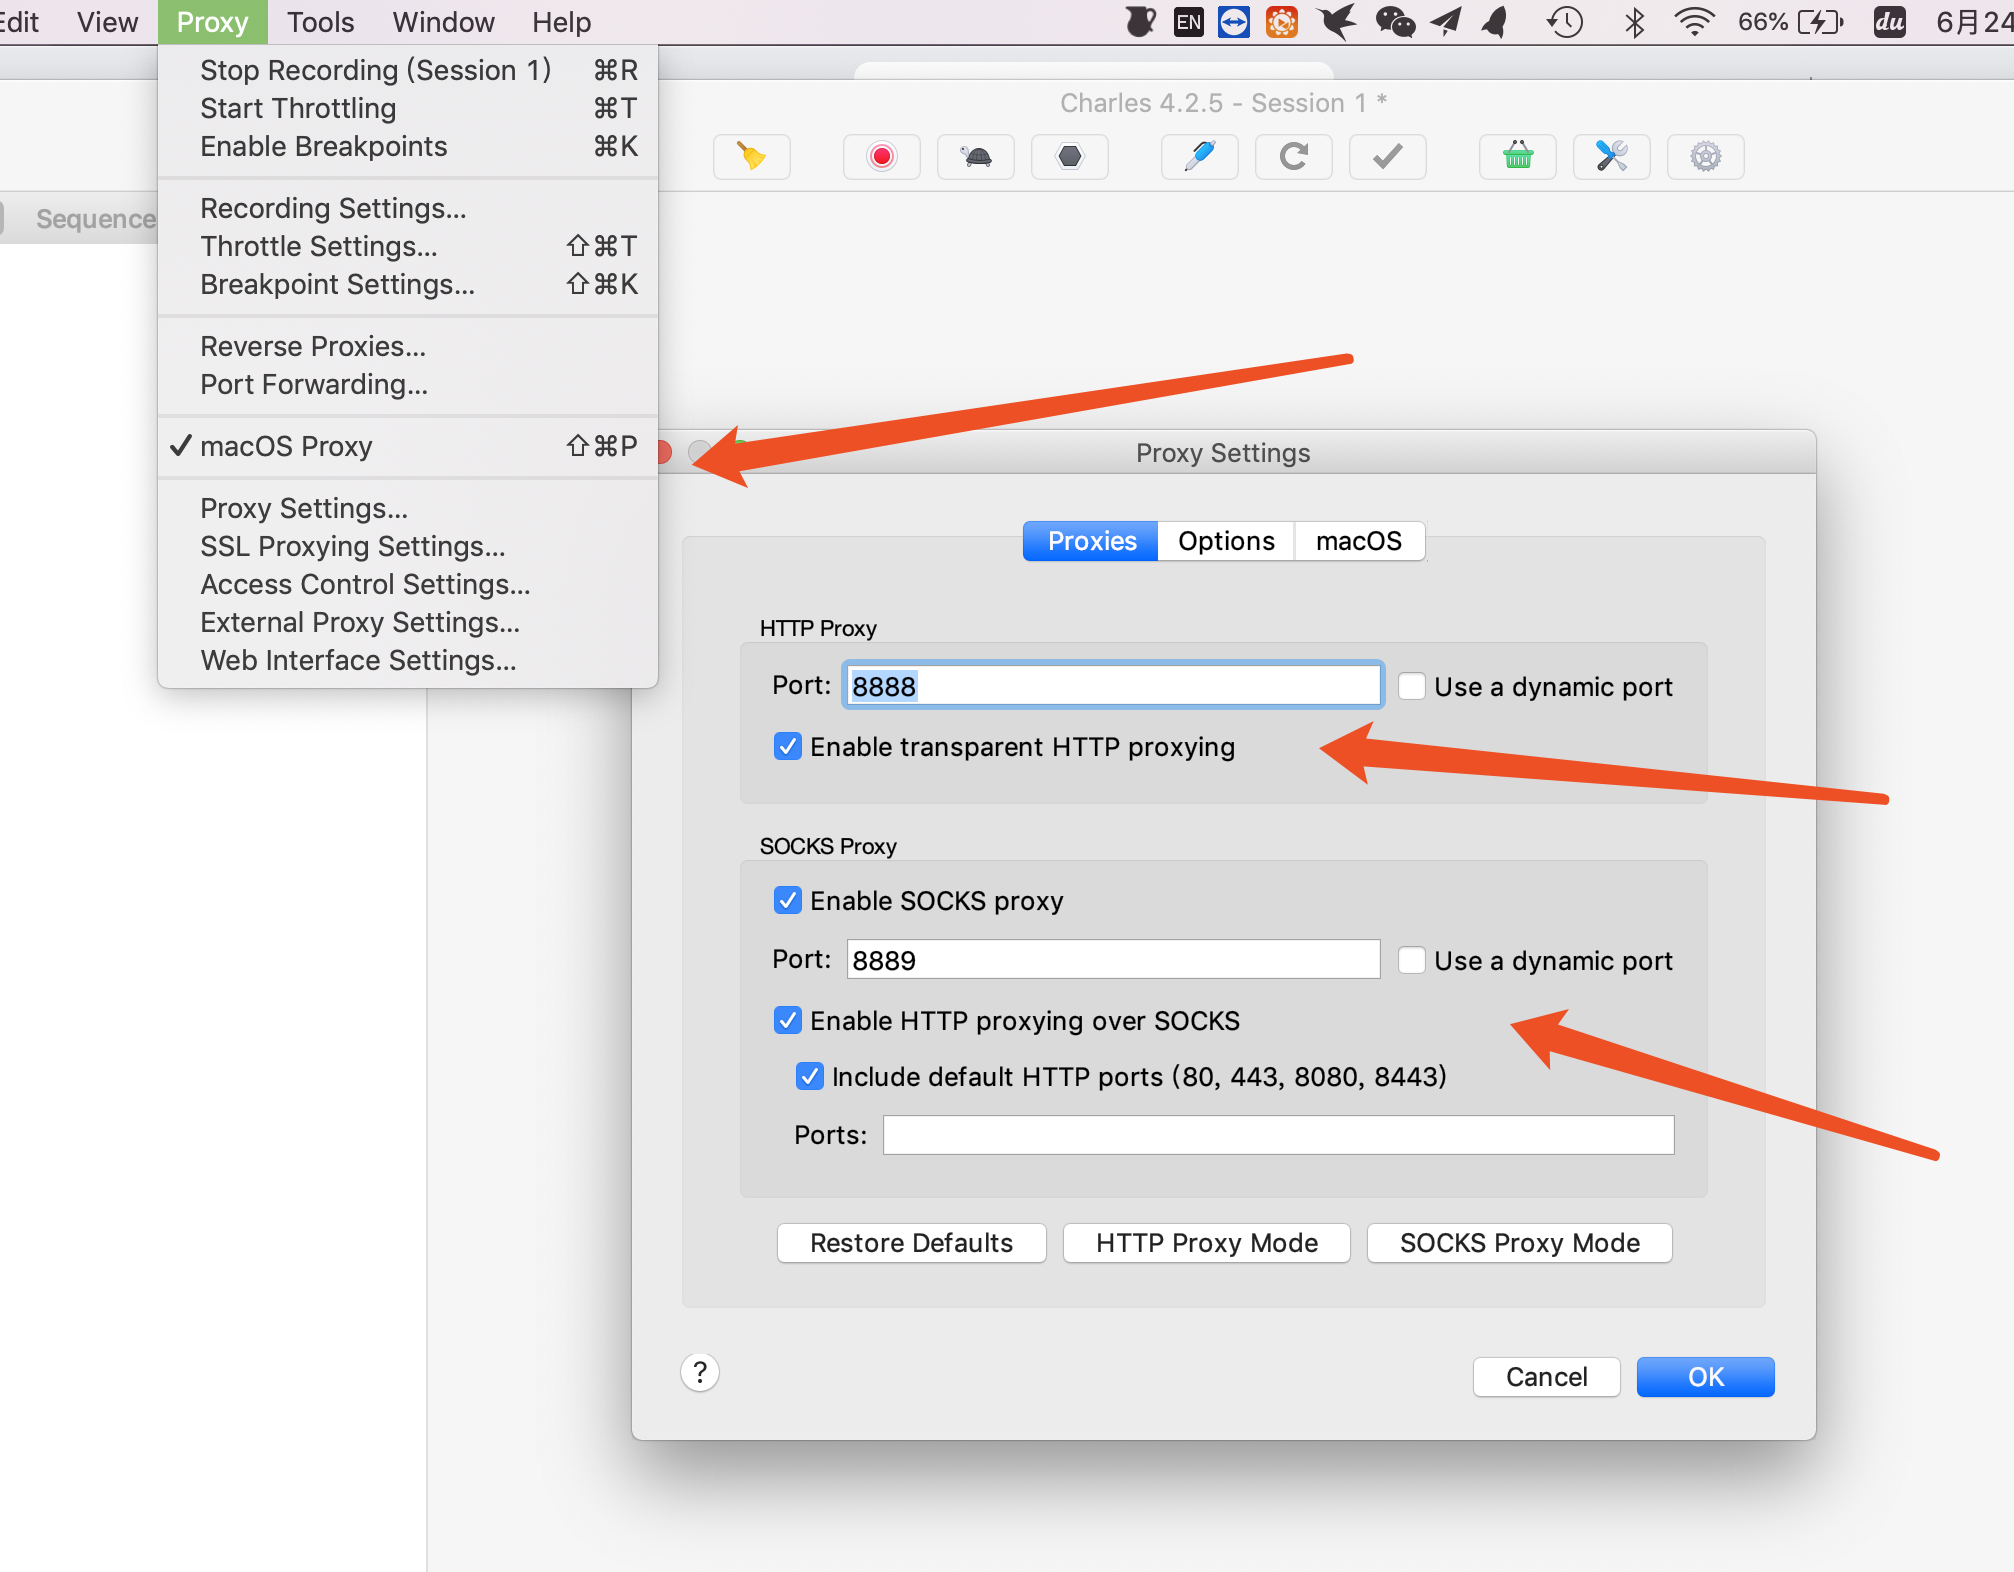Image resolution: width=2014 pixels, height=1572 pixels.
Task: Click the Bluetooth menu bar icon
Action: (1635, 22)
